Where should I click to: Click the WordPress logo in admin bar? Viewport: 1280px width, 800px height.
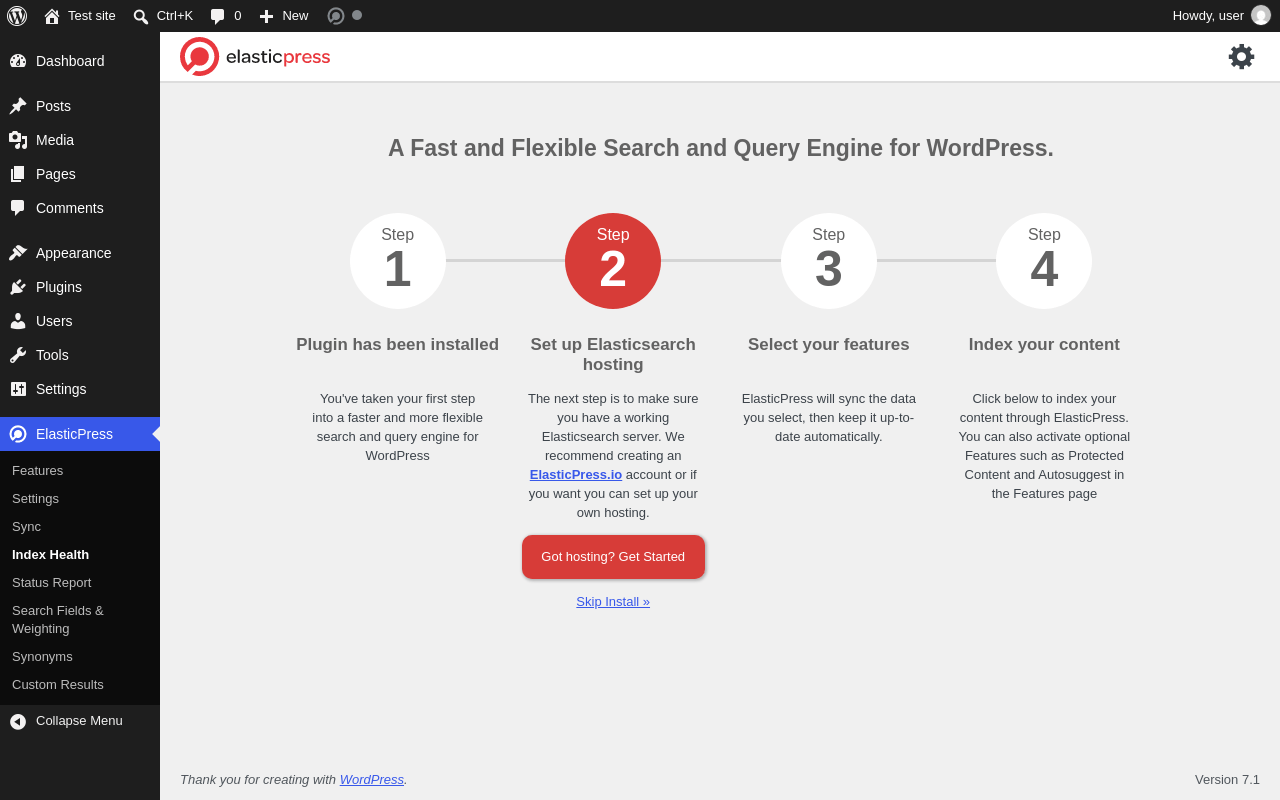coord(17,16)
